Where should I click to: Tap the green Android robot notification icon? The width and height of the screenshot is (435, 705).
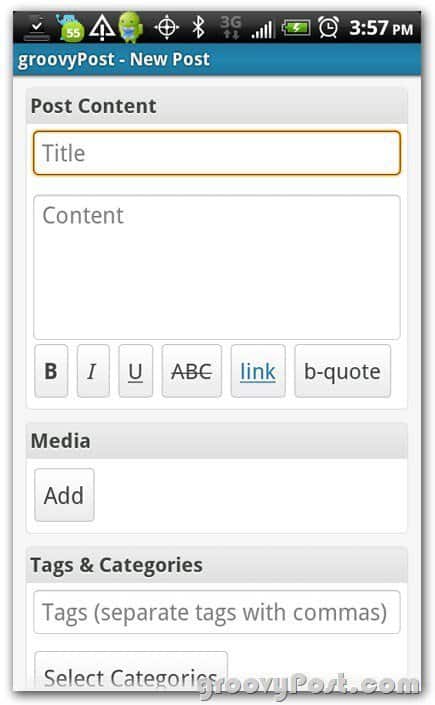coord(131,27)
